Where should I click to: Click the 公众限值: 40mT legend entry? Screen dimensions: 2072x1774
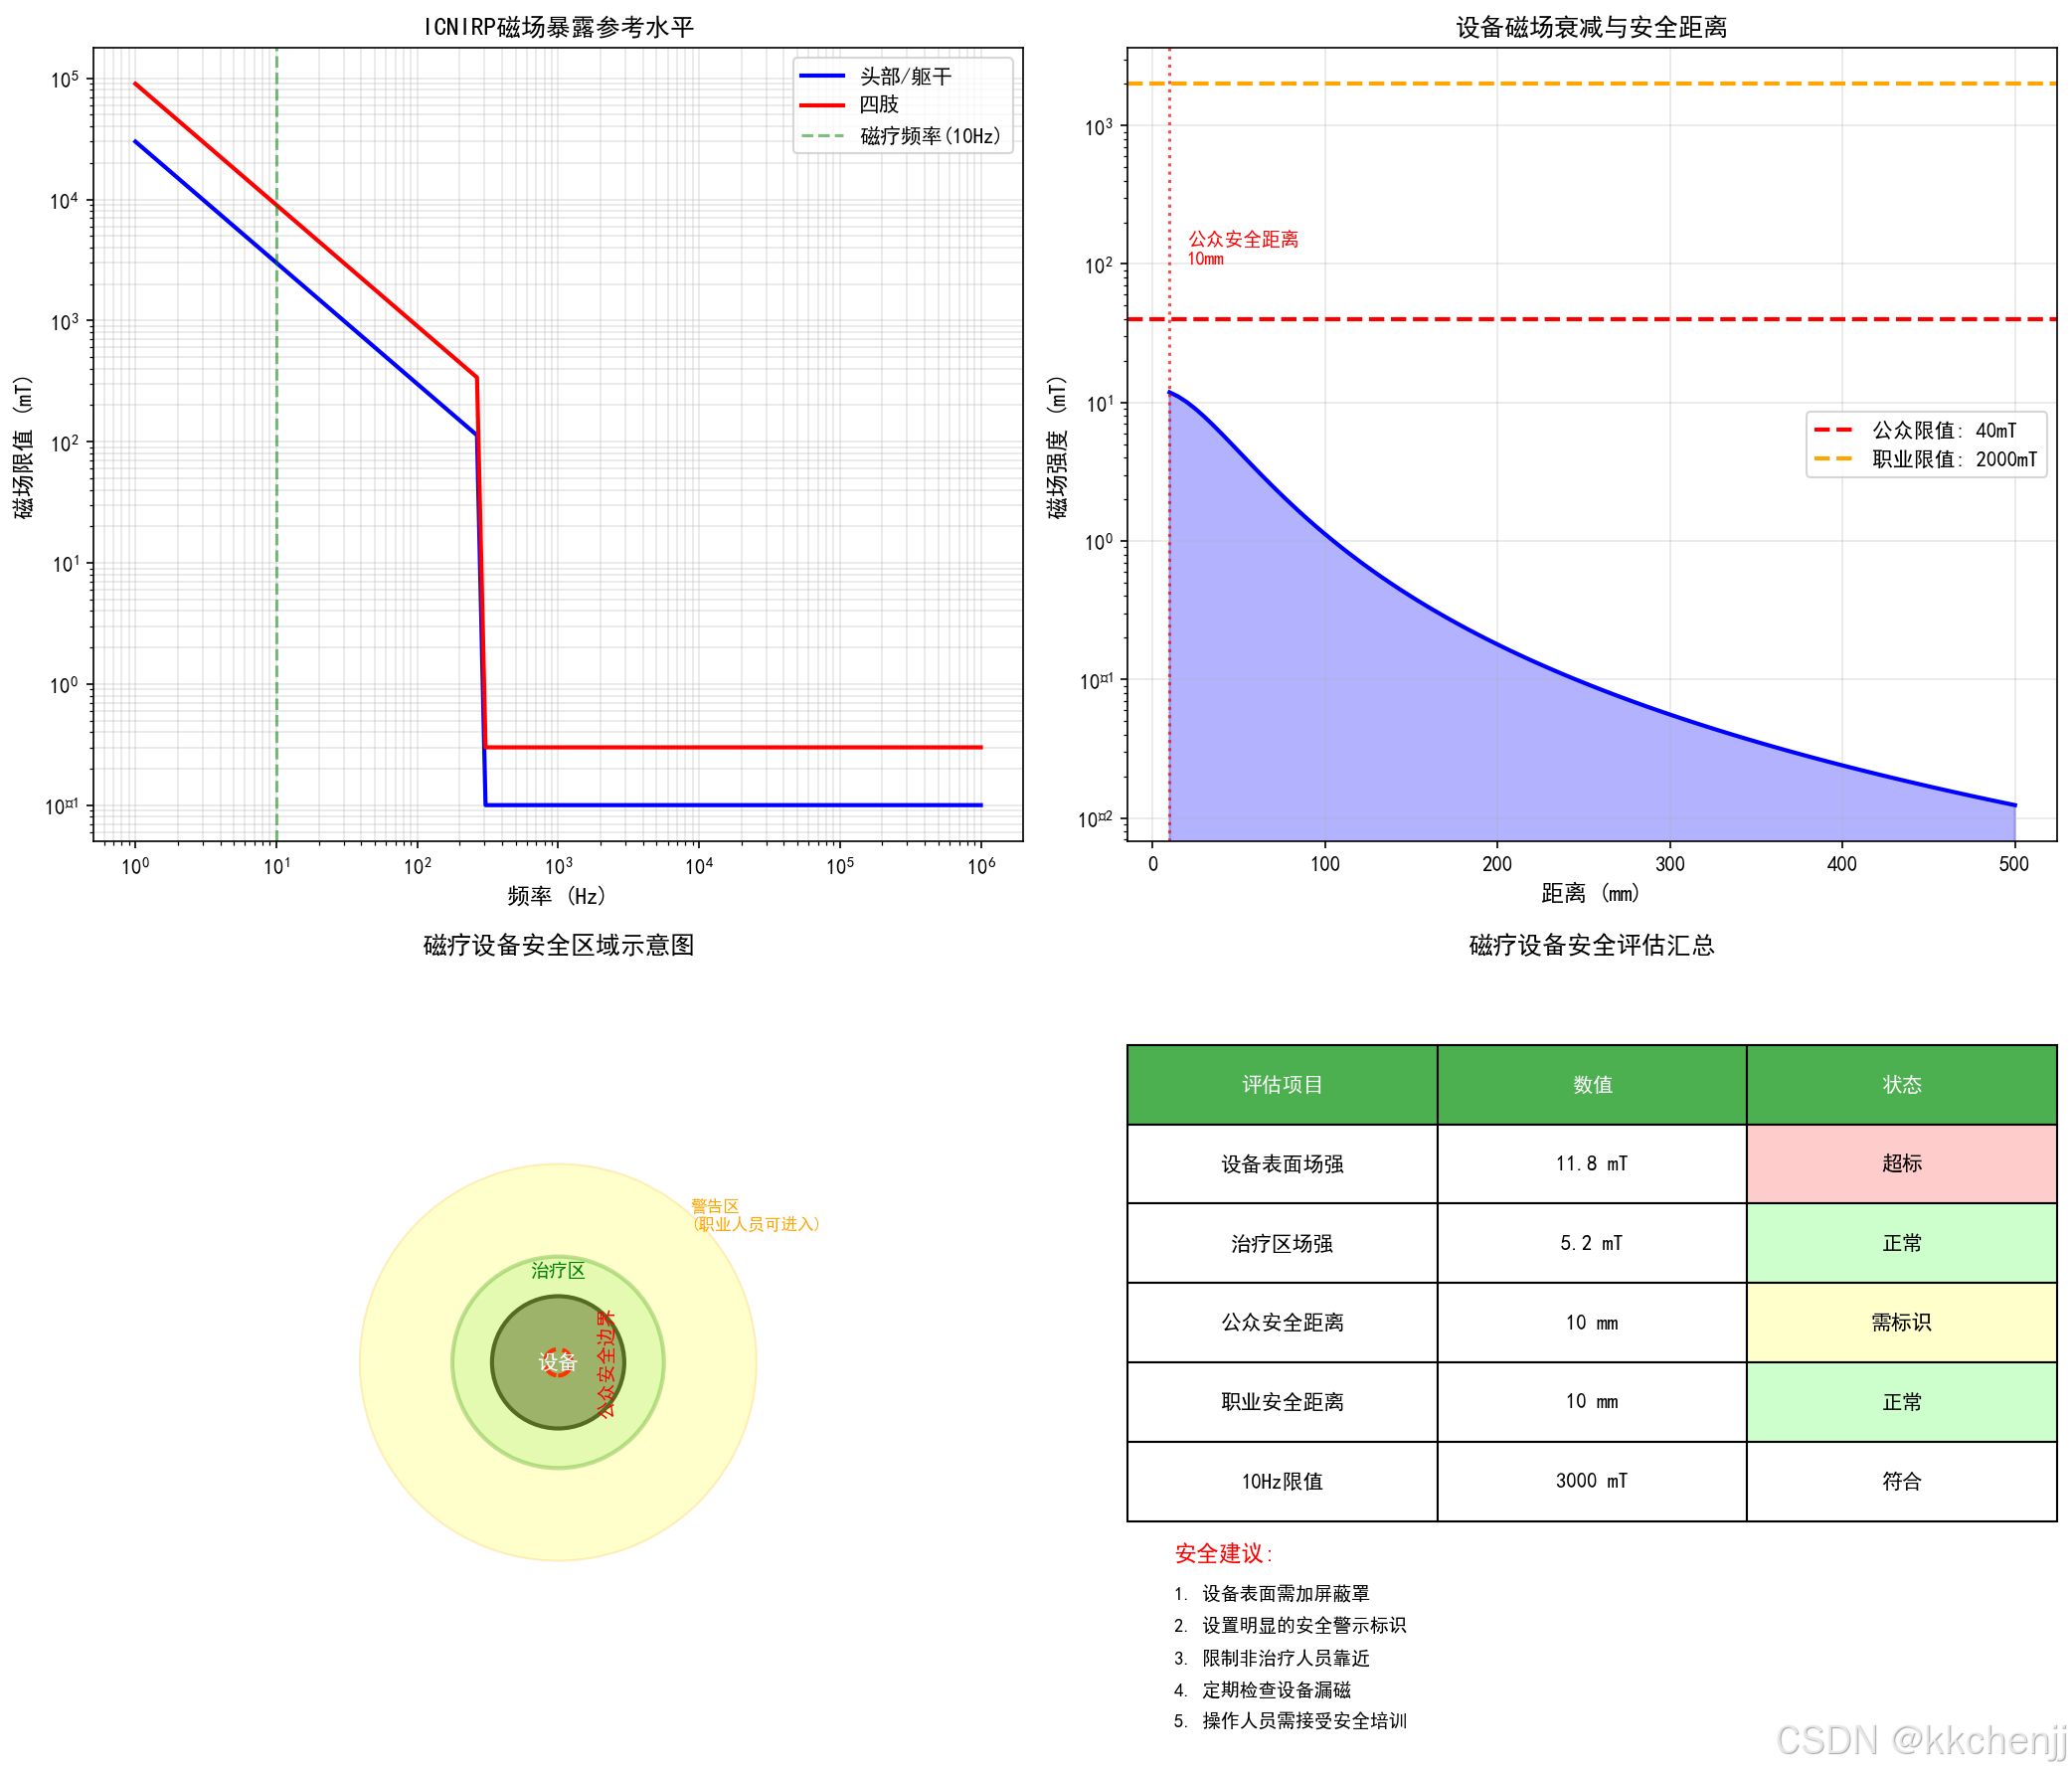tap(1943, 430)
